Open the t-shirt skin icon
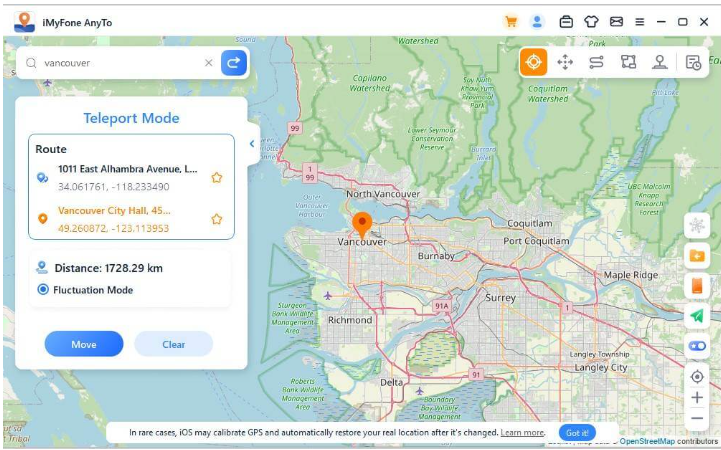721x450 pixels. tap(591, 22)
